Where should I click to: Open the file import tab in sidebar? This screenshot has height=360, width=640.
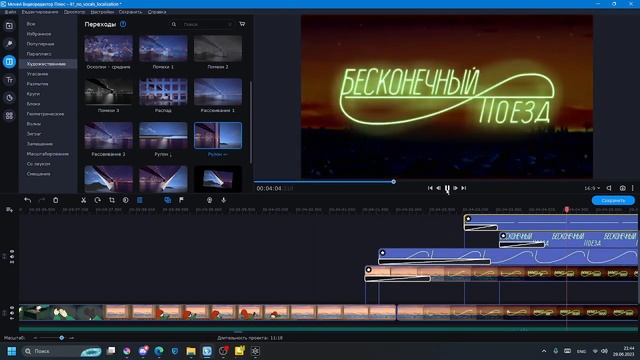click(x=9, y=26)
